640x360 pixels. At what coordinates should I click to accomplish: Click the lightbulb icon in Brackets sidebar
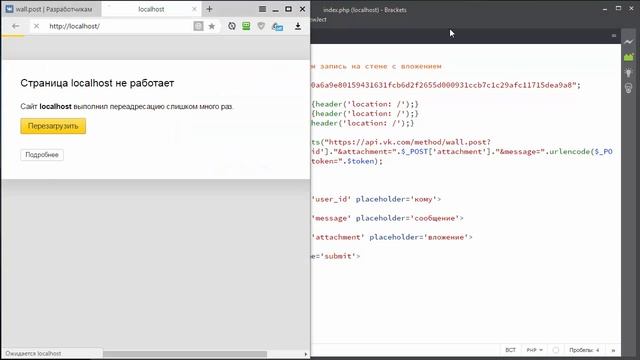629,73
